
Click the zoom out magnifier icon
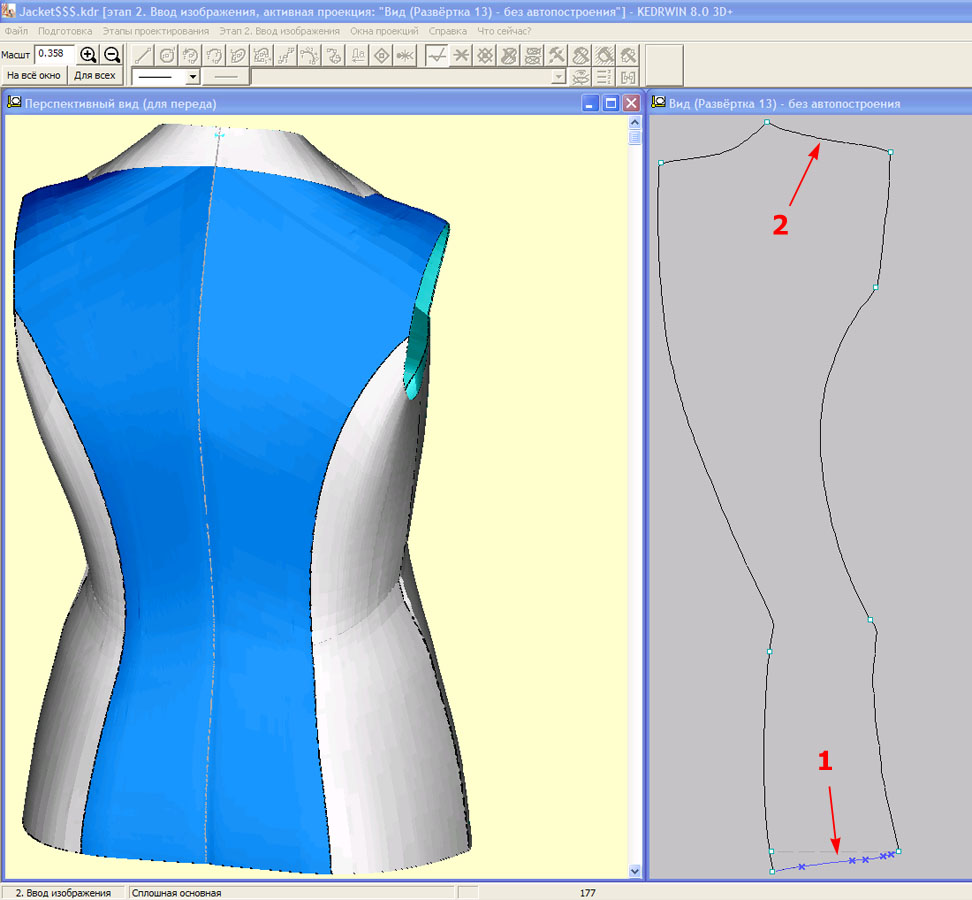[x=112, y=55]
